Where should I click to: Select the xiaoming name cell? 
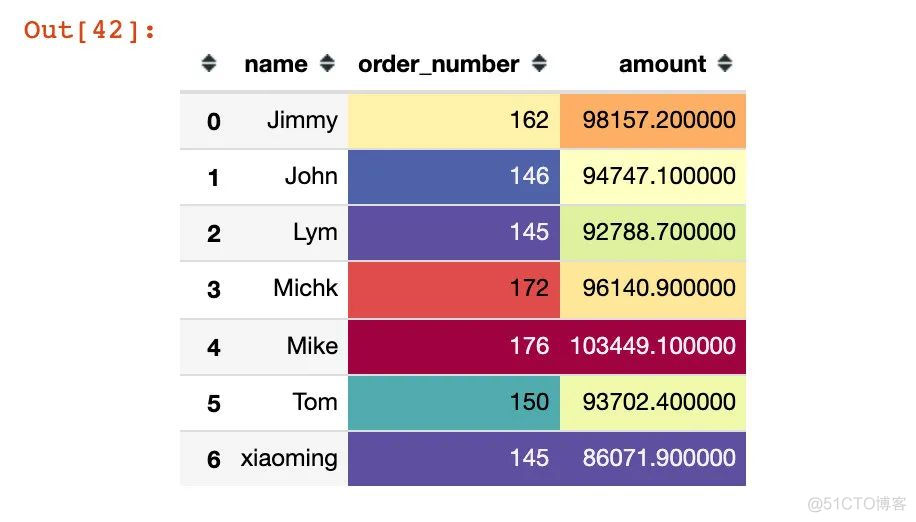click(x=289, y=459)
